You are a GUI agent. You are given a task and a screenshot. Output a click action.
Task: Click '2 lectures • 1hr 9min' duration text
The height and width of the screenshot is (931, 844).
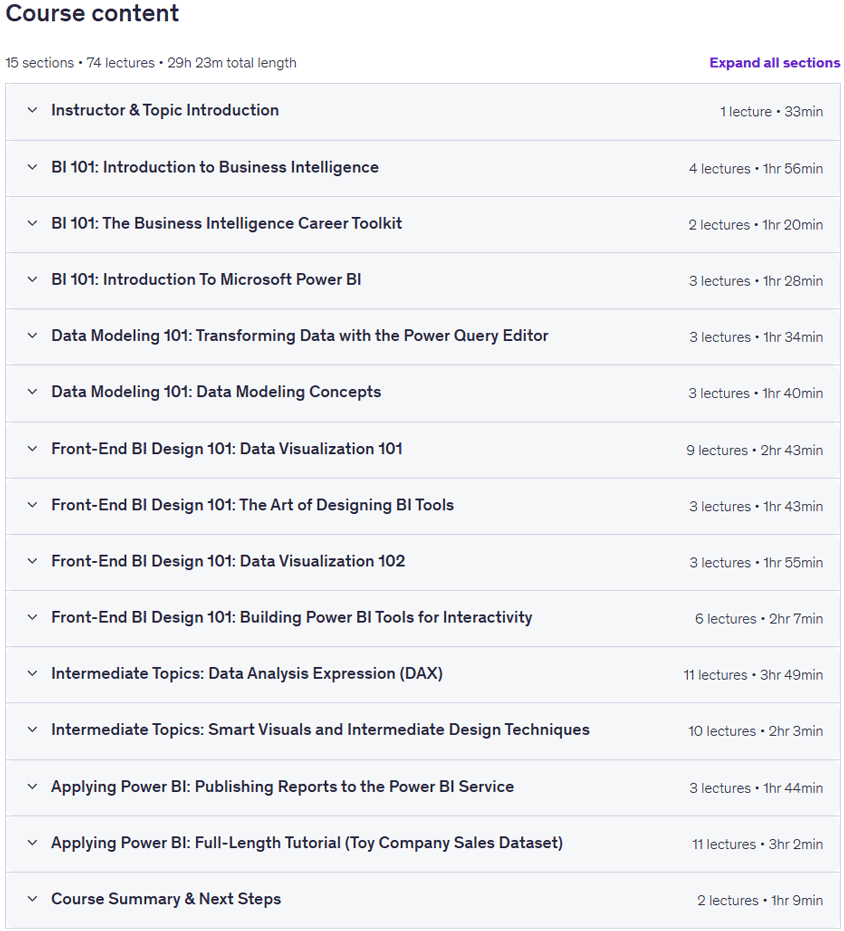tap(760, 900)
